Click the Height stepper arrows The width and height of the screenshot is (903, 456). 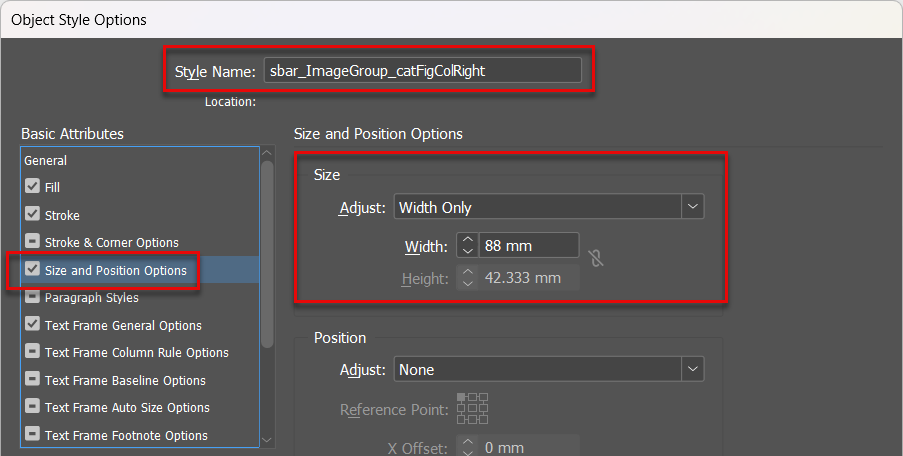click(468, 278)
